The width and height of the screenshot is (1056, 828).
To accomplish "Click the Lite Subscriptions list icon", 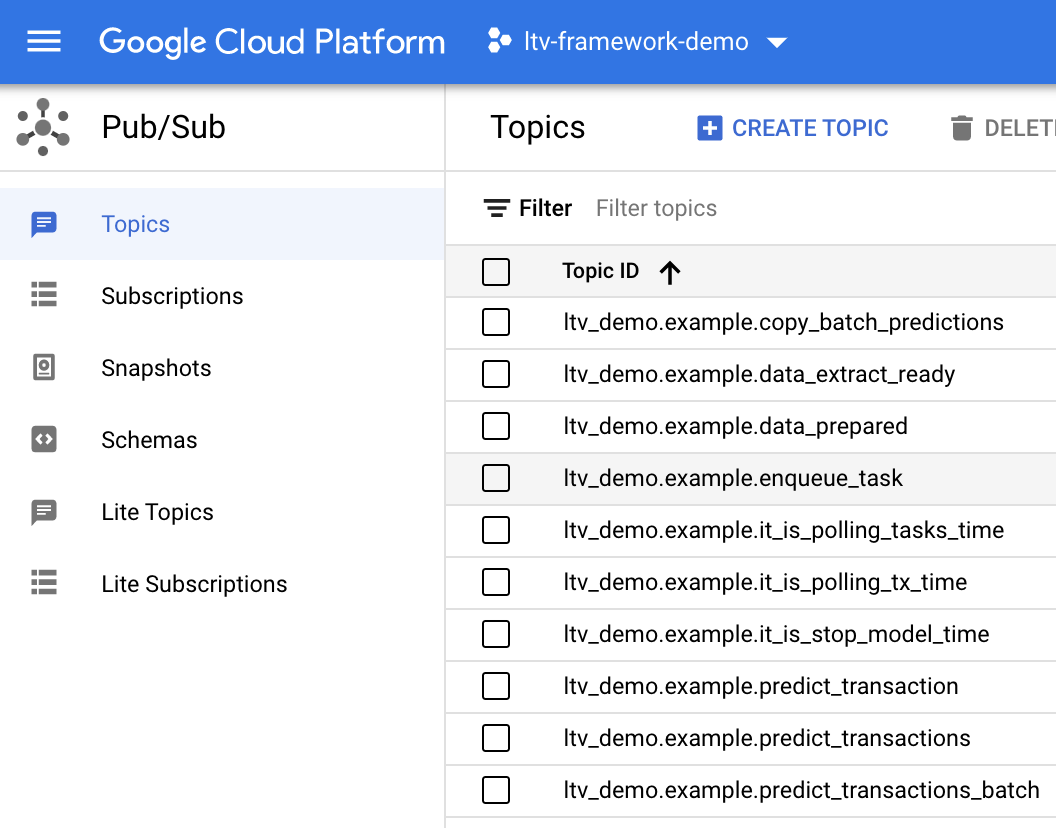I will (x=44, y=583).
